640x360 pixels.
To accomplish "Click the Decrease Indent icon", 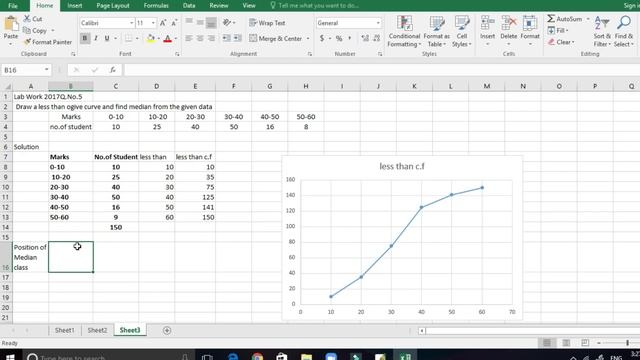I will (x=227, y=38).
